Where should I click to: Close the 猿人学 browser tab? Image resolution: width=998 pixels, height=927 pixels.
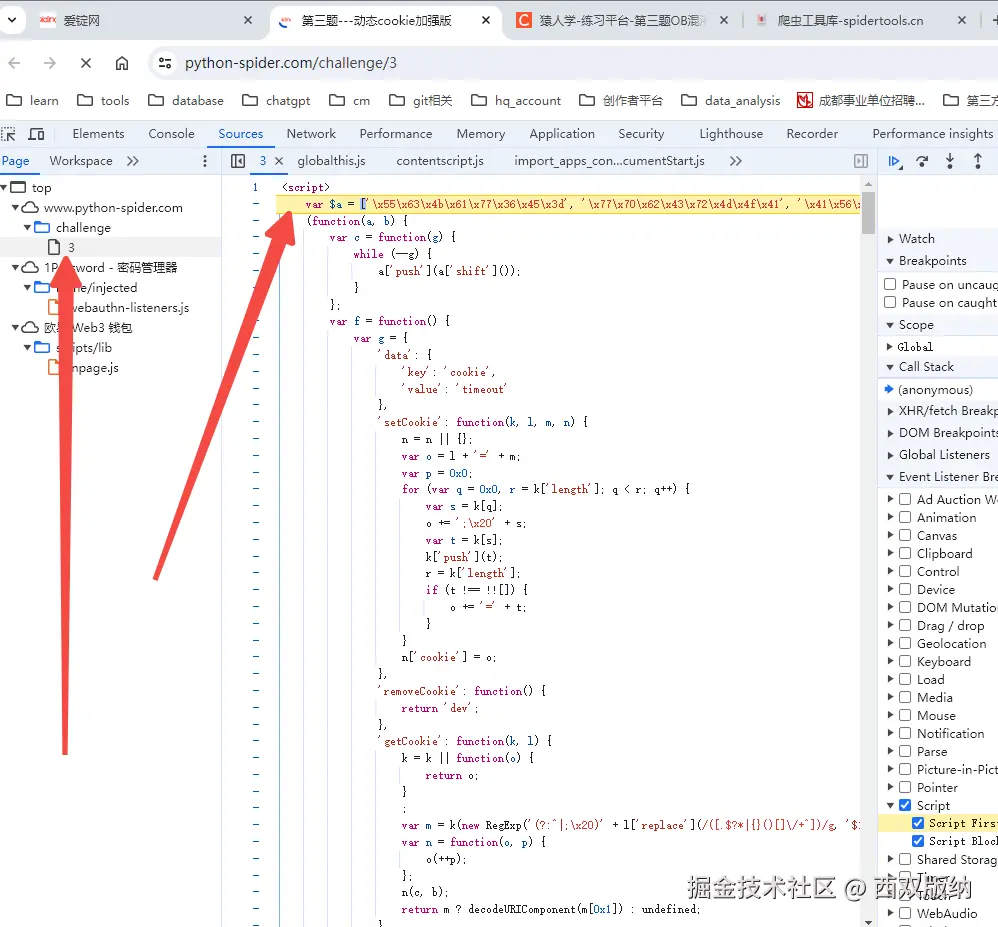(x=724, y=20)
